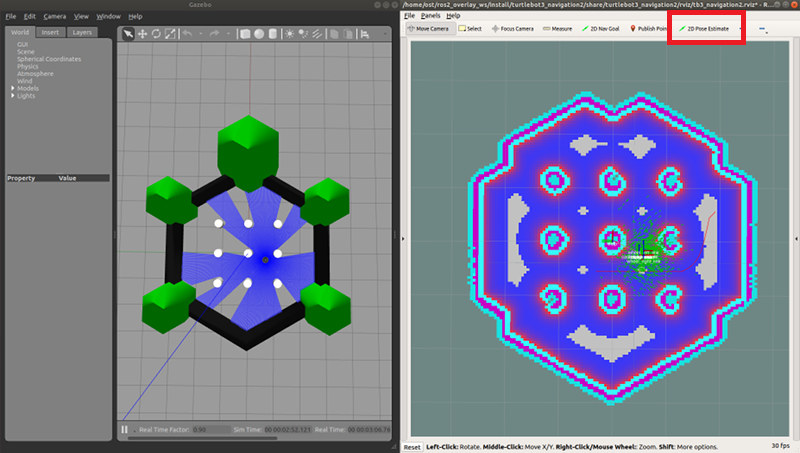Switch to the World tab

pos(20,32)
